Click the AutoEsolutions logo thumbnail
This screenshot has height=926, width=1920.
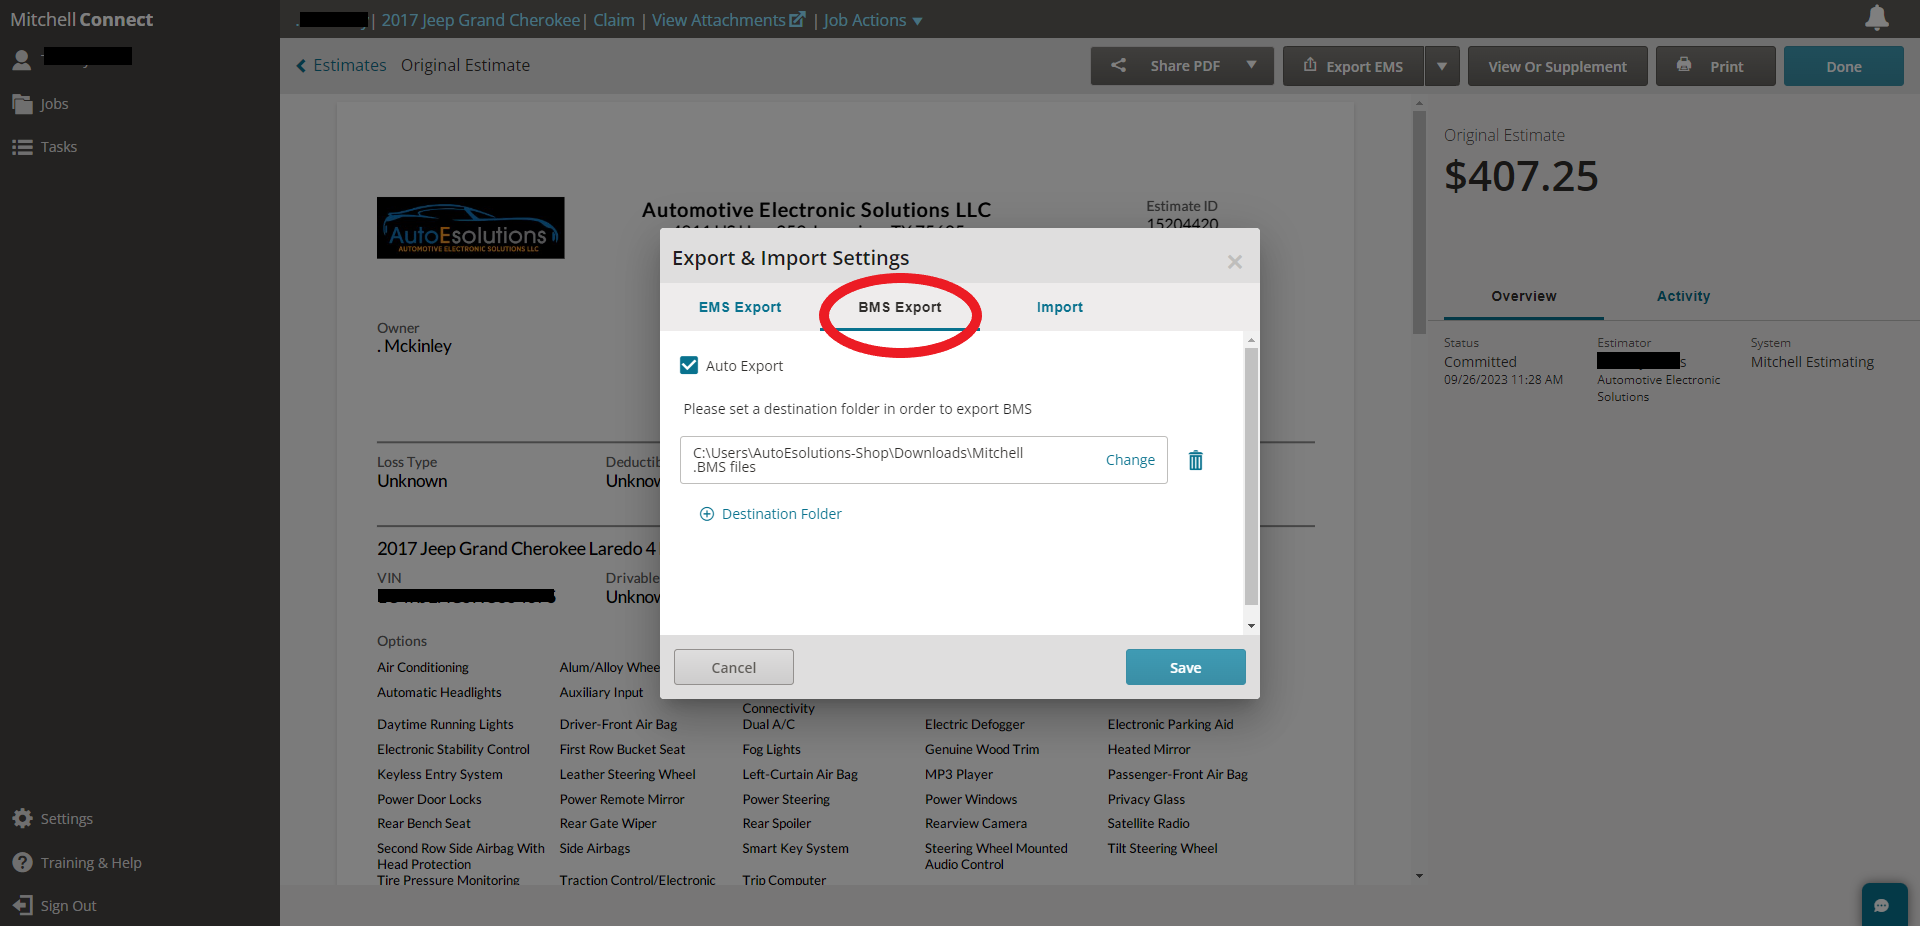pos(470,228)
